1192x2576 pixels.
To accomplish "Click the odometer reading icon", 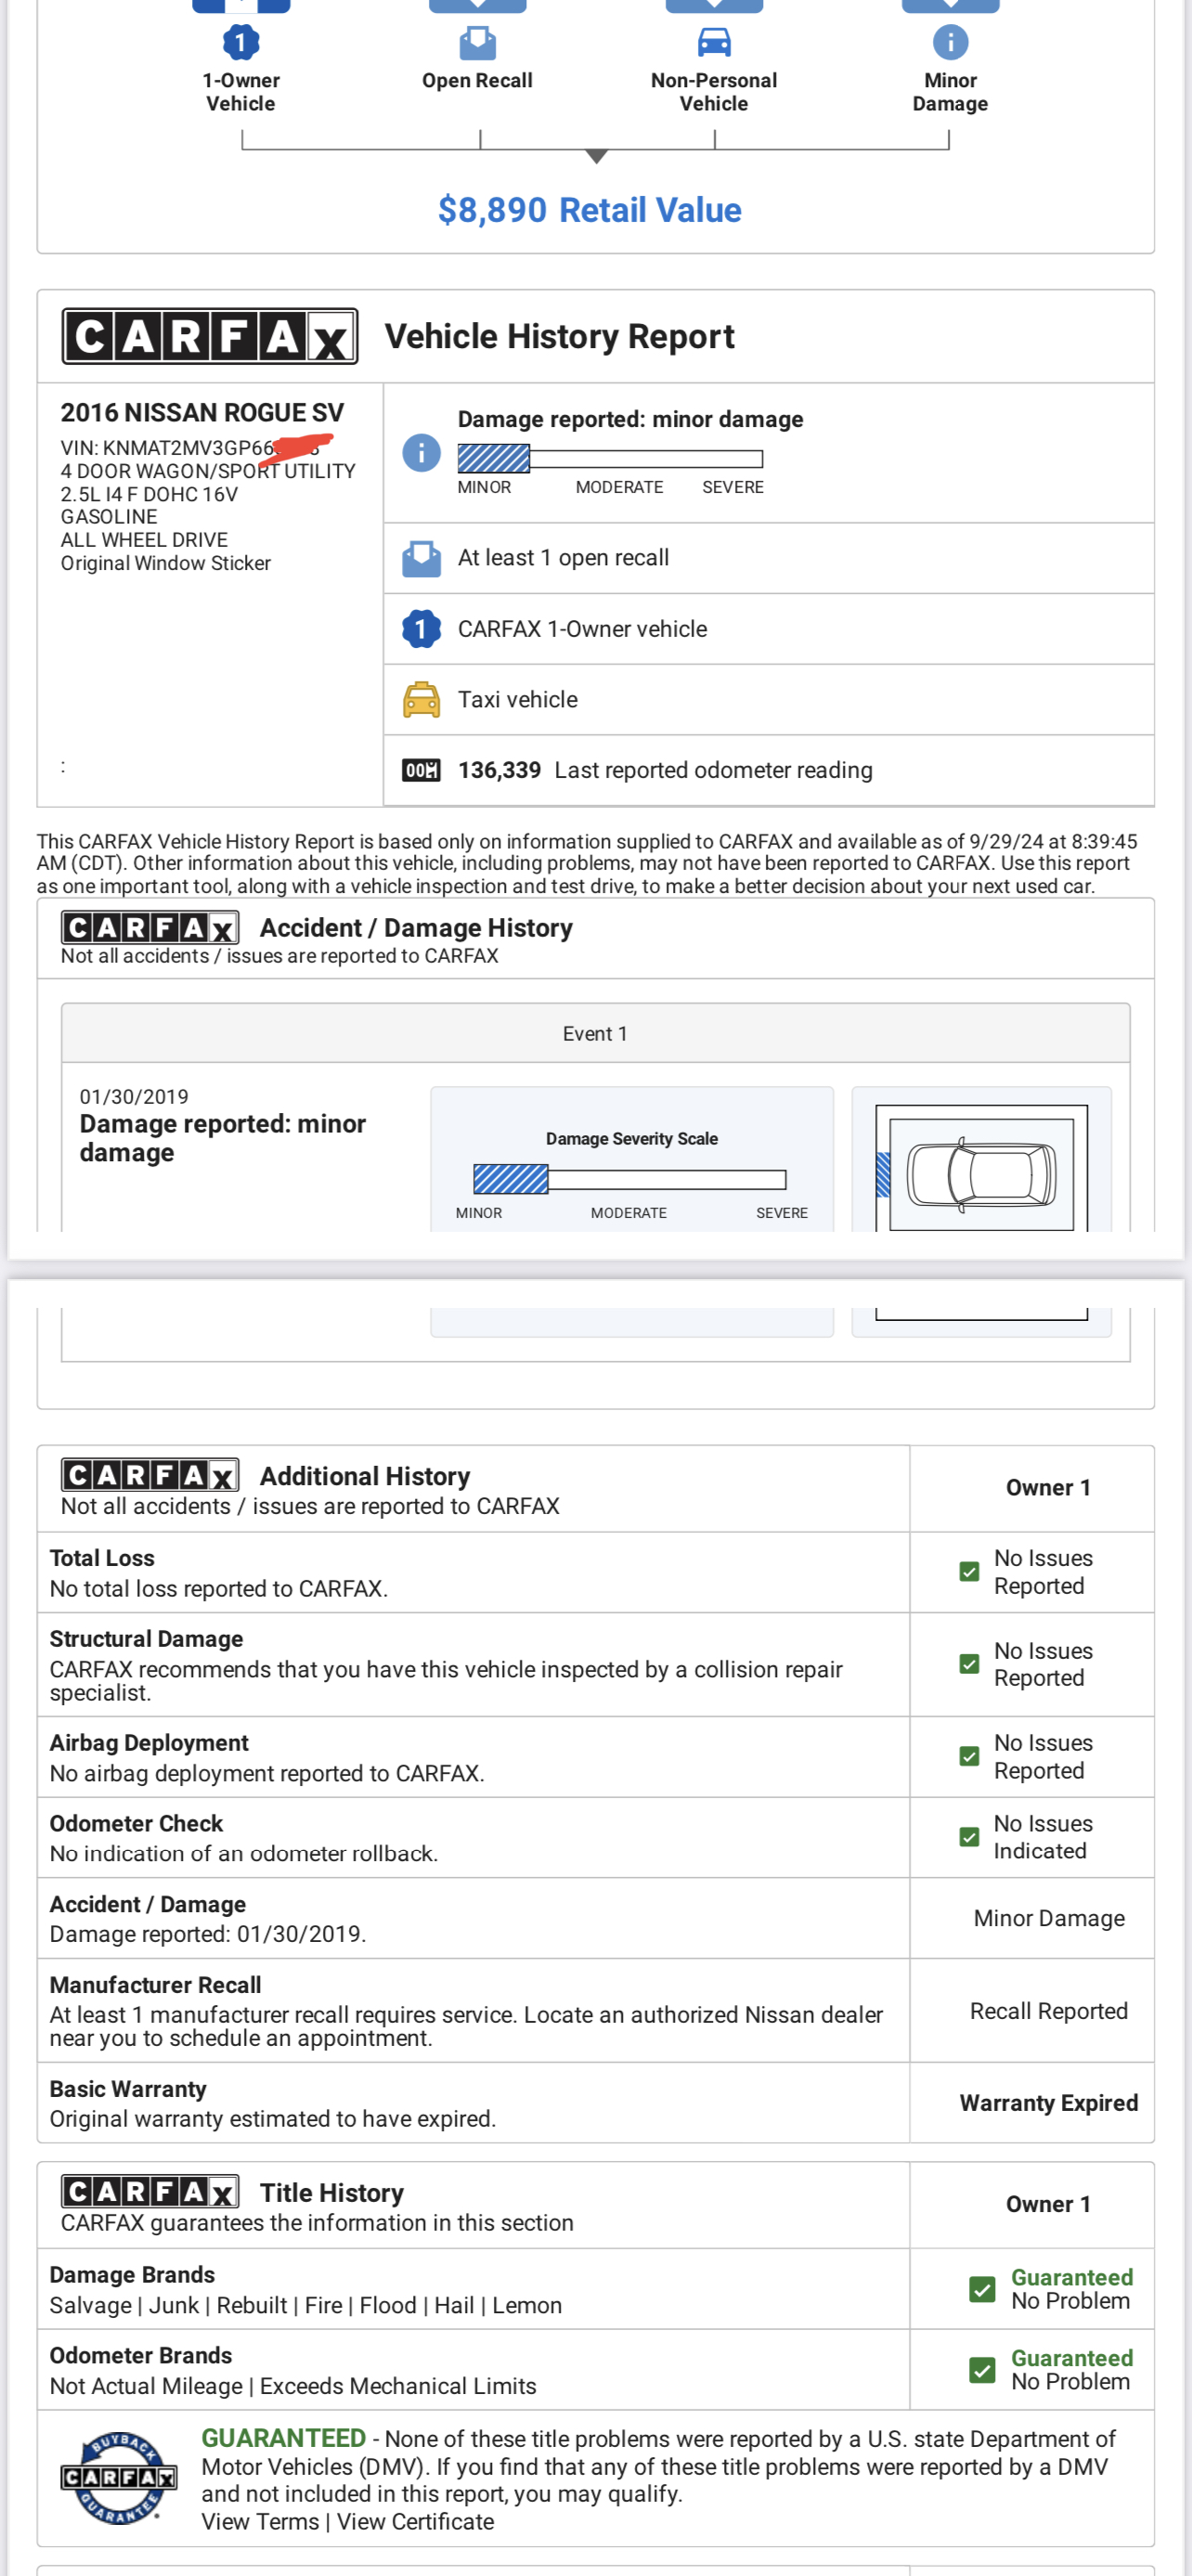I will click(421, 770).
